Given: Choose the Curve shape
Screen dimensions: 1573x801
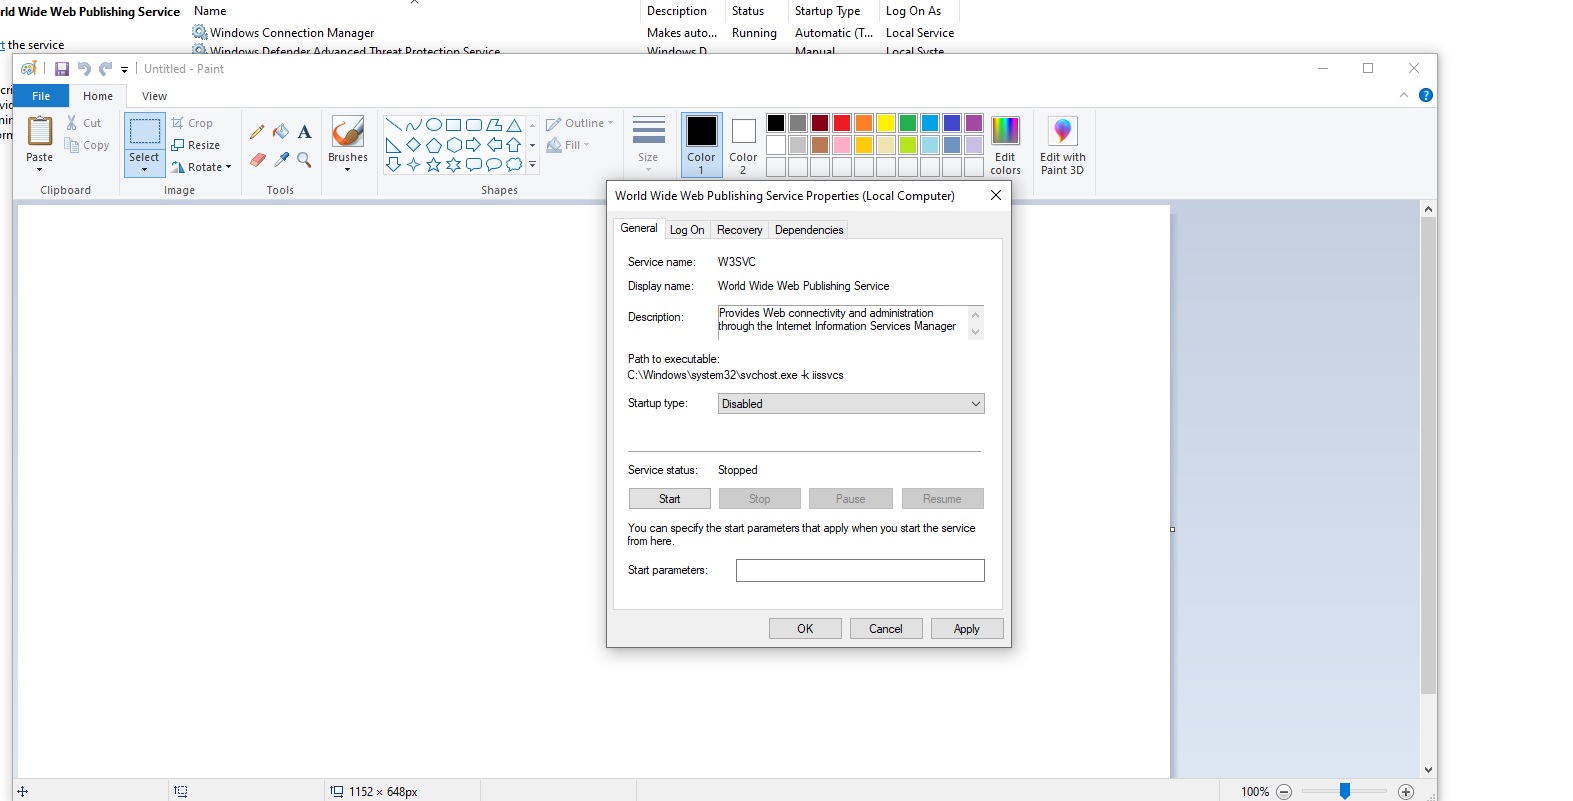Looking at the screenshot, I should 413,125.
